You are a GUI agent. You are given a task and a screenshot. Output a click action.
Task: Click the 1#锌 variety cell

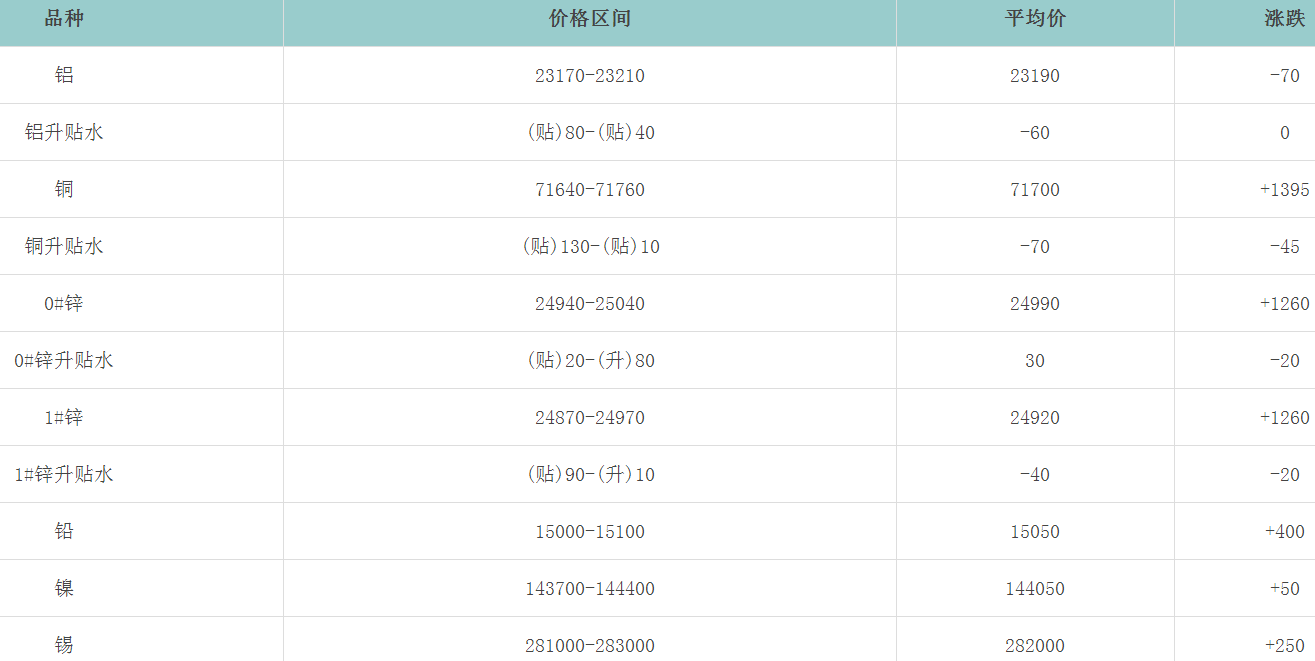64,417
